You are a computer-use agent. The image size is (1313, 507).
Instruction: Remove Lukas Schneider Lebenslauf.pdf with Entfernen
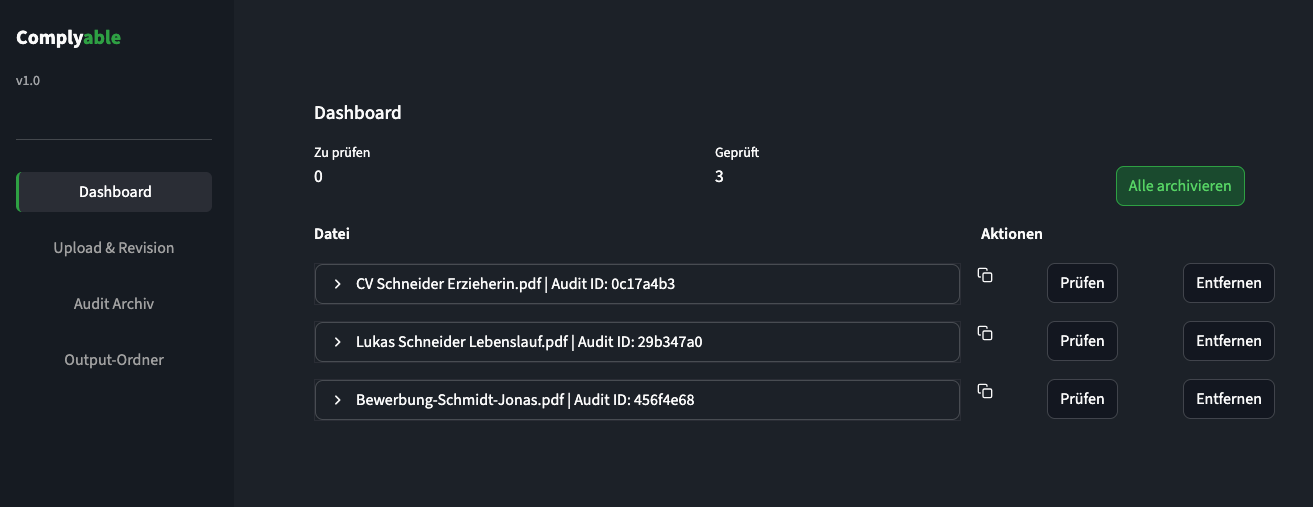(1228, 341)
